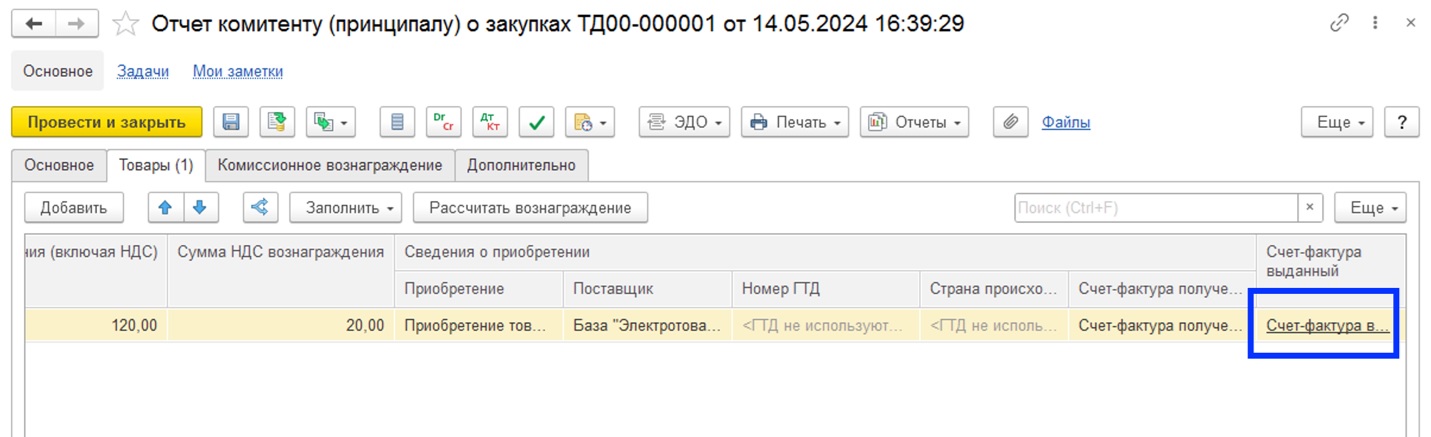Switch to Комиссионное вознаграждение tab

click(x=330, y=165)
